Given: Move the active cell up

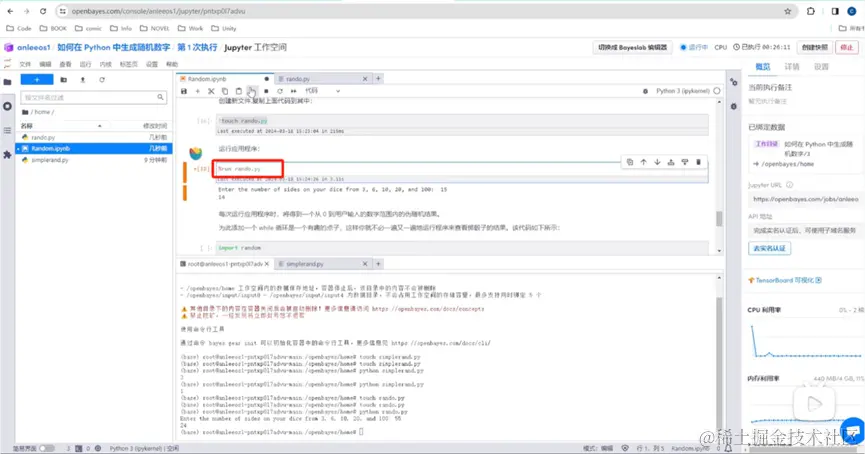Looking at the screenshot, I should point(643,162).
